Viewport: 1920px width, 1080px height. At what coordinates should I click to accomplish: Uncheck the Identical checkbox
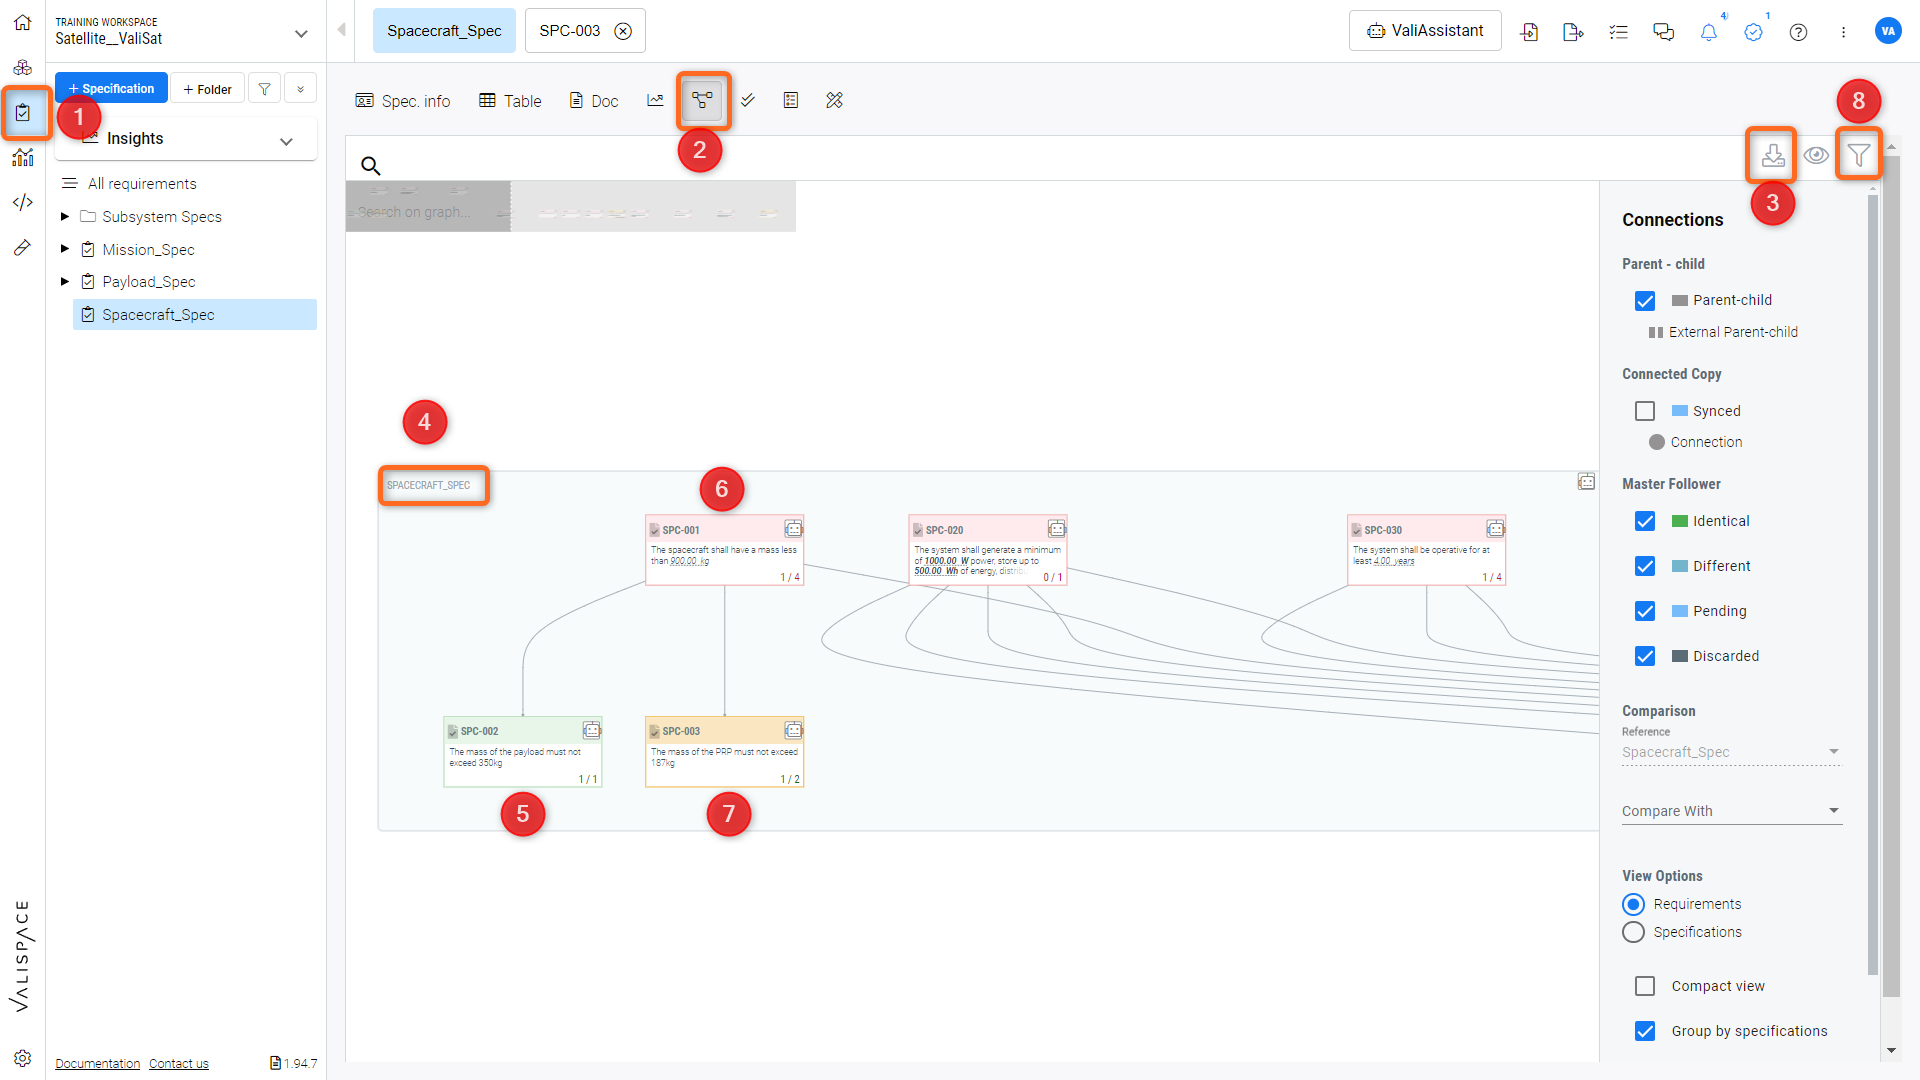click(1645, 521)
